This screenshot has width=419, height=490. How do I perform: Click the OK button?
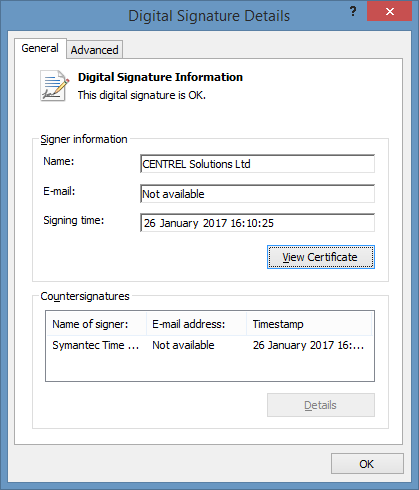point(367,464)
